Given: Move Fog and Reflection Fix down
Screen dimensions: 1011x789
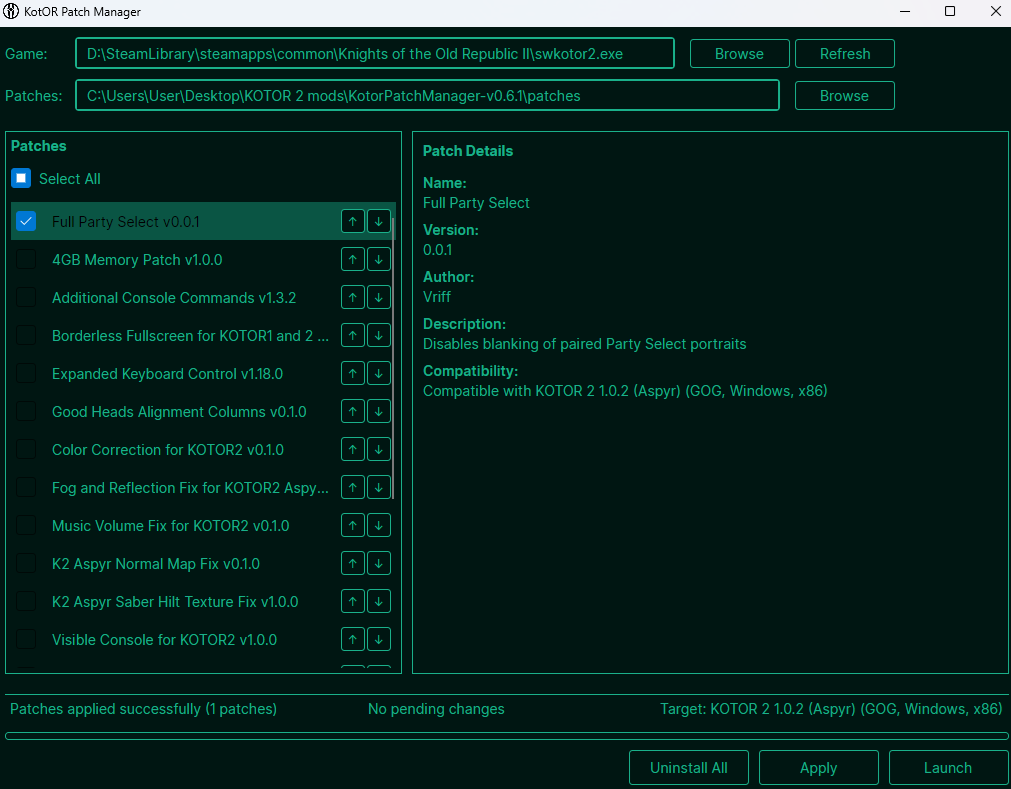Looking at the screenshot, I should click(x=378, y=487).
